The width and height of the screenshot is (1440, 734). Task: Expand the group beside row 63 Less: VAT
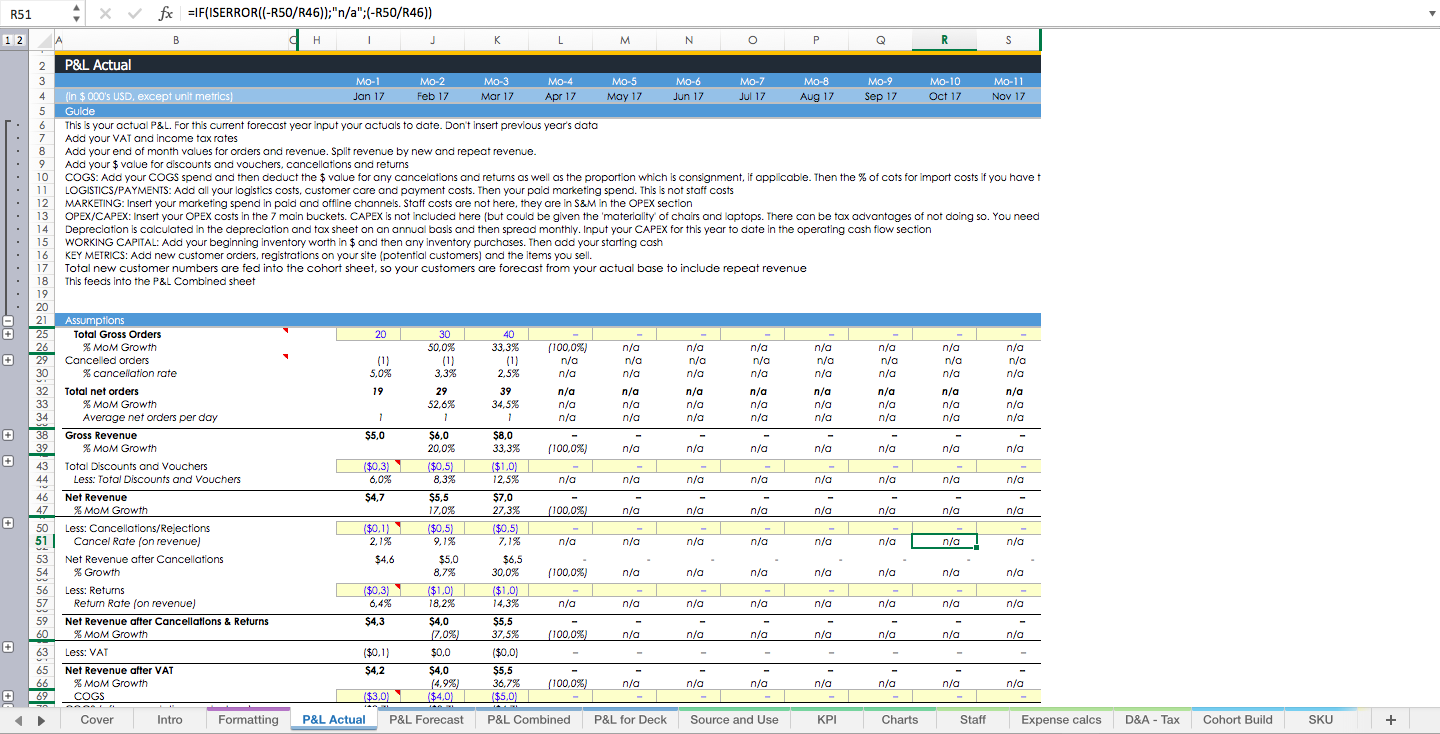(8, 647)
